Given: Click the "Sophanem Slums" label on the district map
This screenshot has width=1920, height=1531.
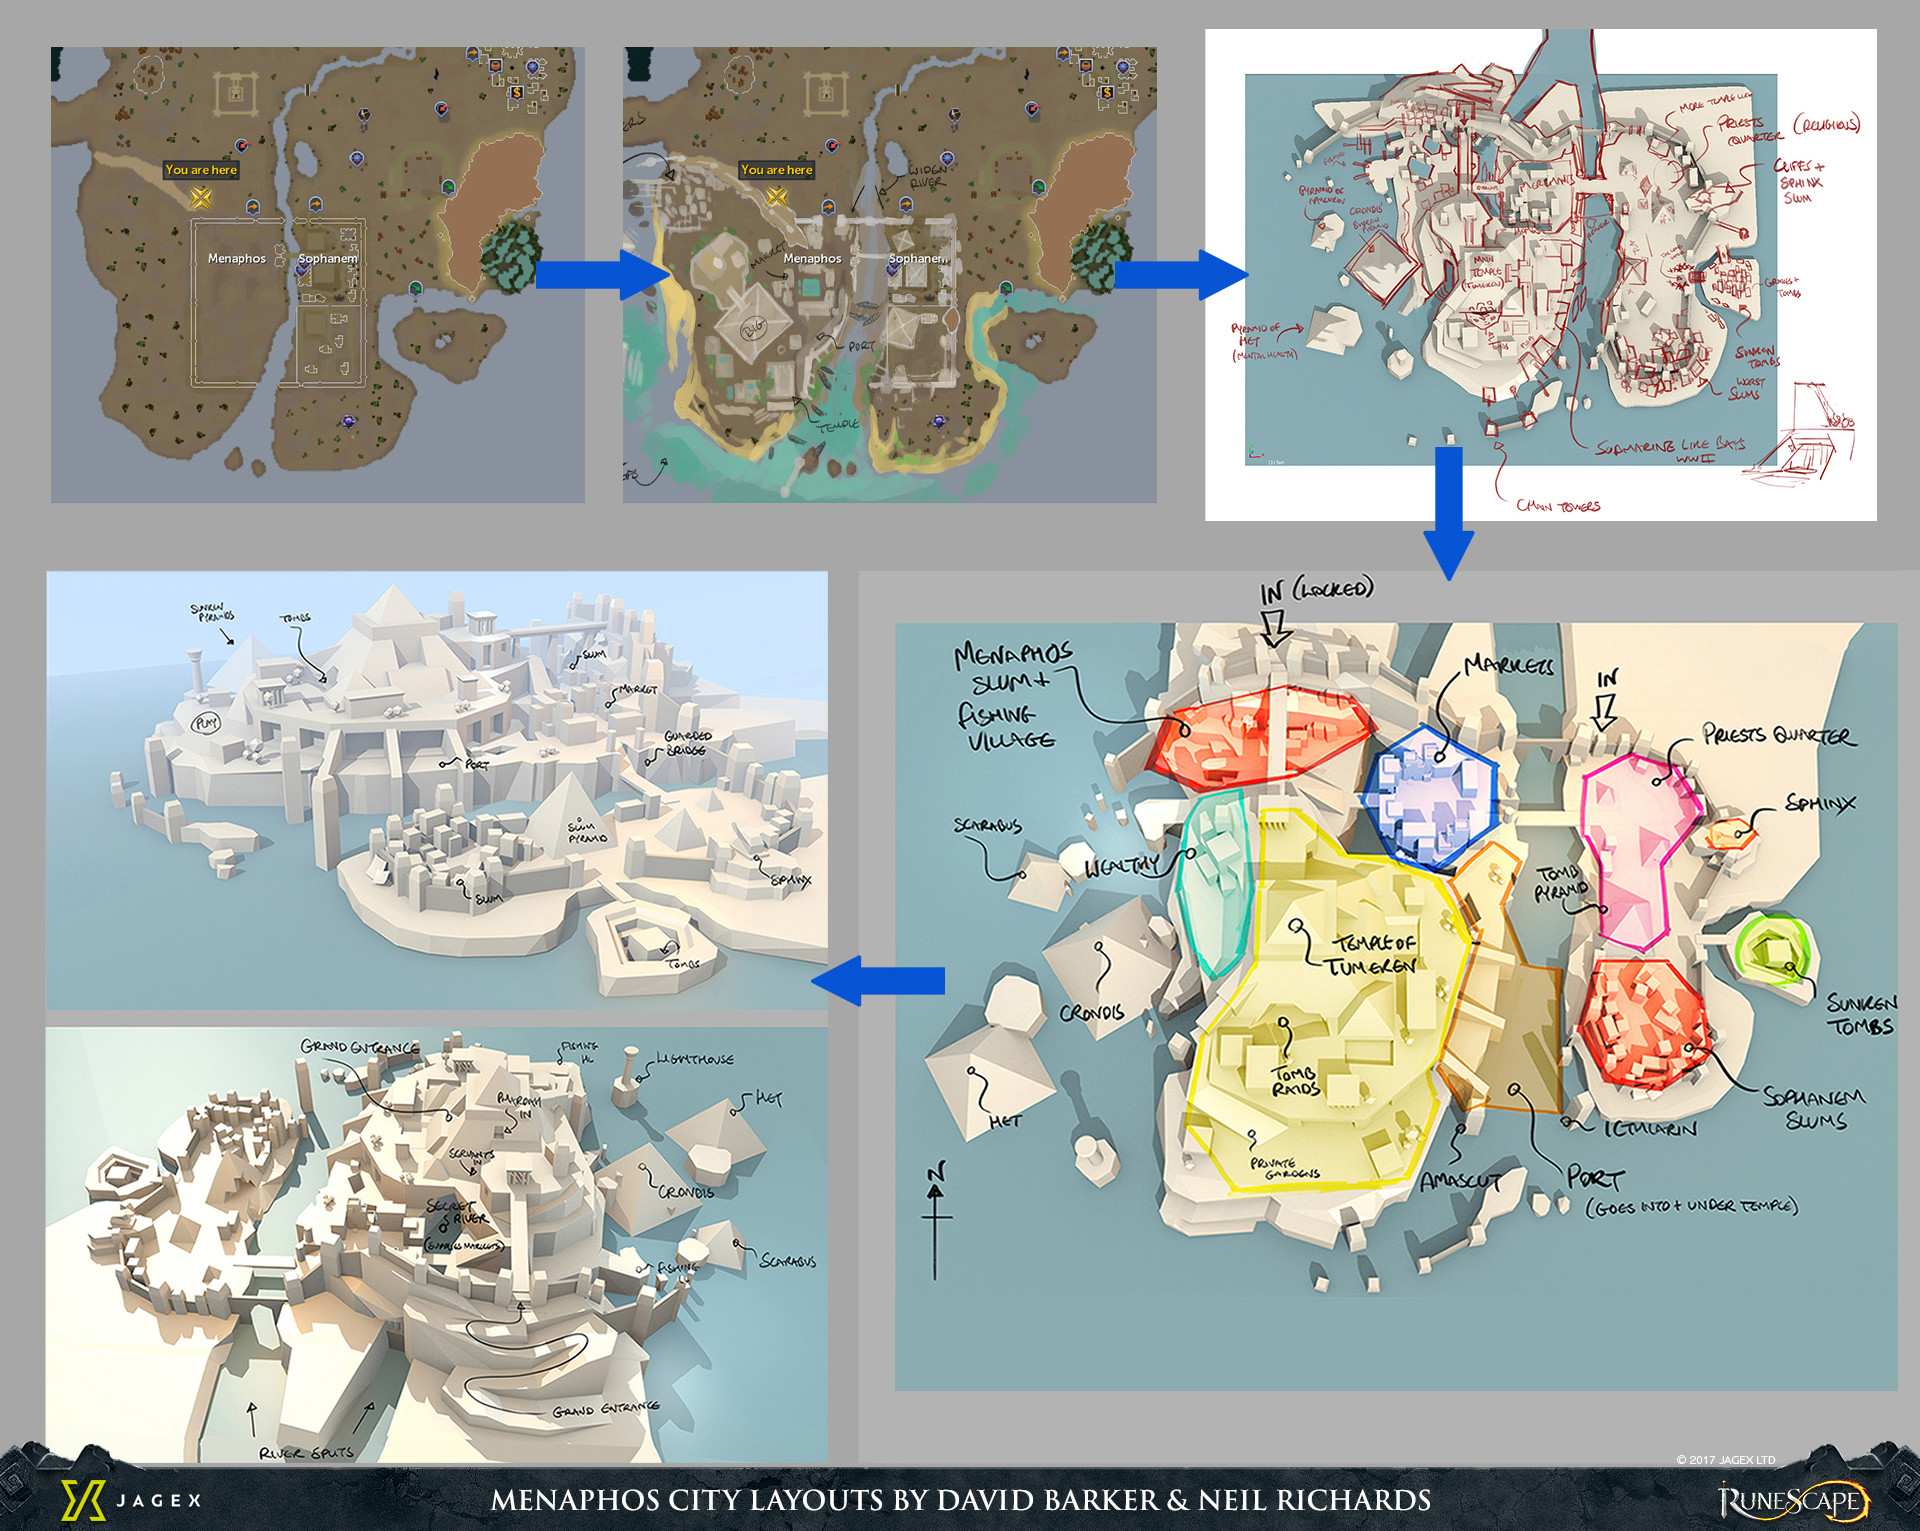Looking at the screenshot, I should click(x=1814, y=1108).
